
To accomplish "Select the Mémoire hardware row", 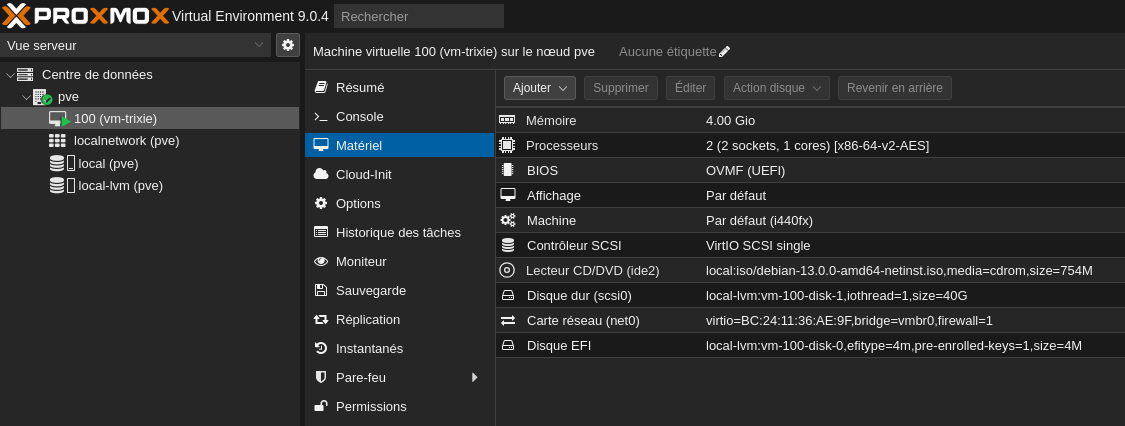I will (810, 120).
